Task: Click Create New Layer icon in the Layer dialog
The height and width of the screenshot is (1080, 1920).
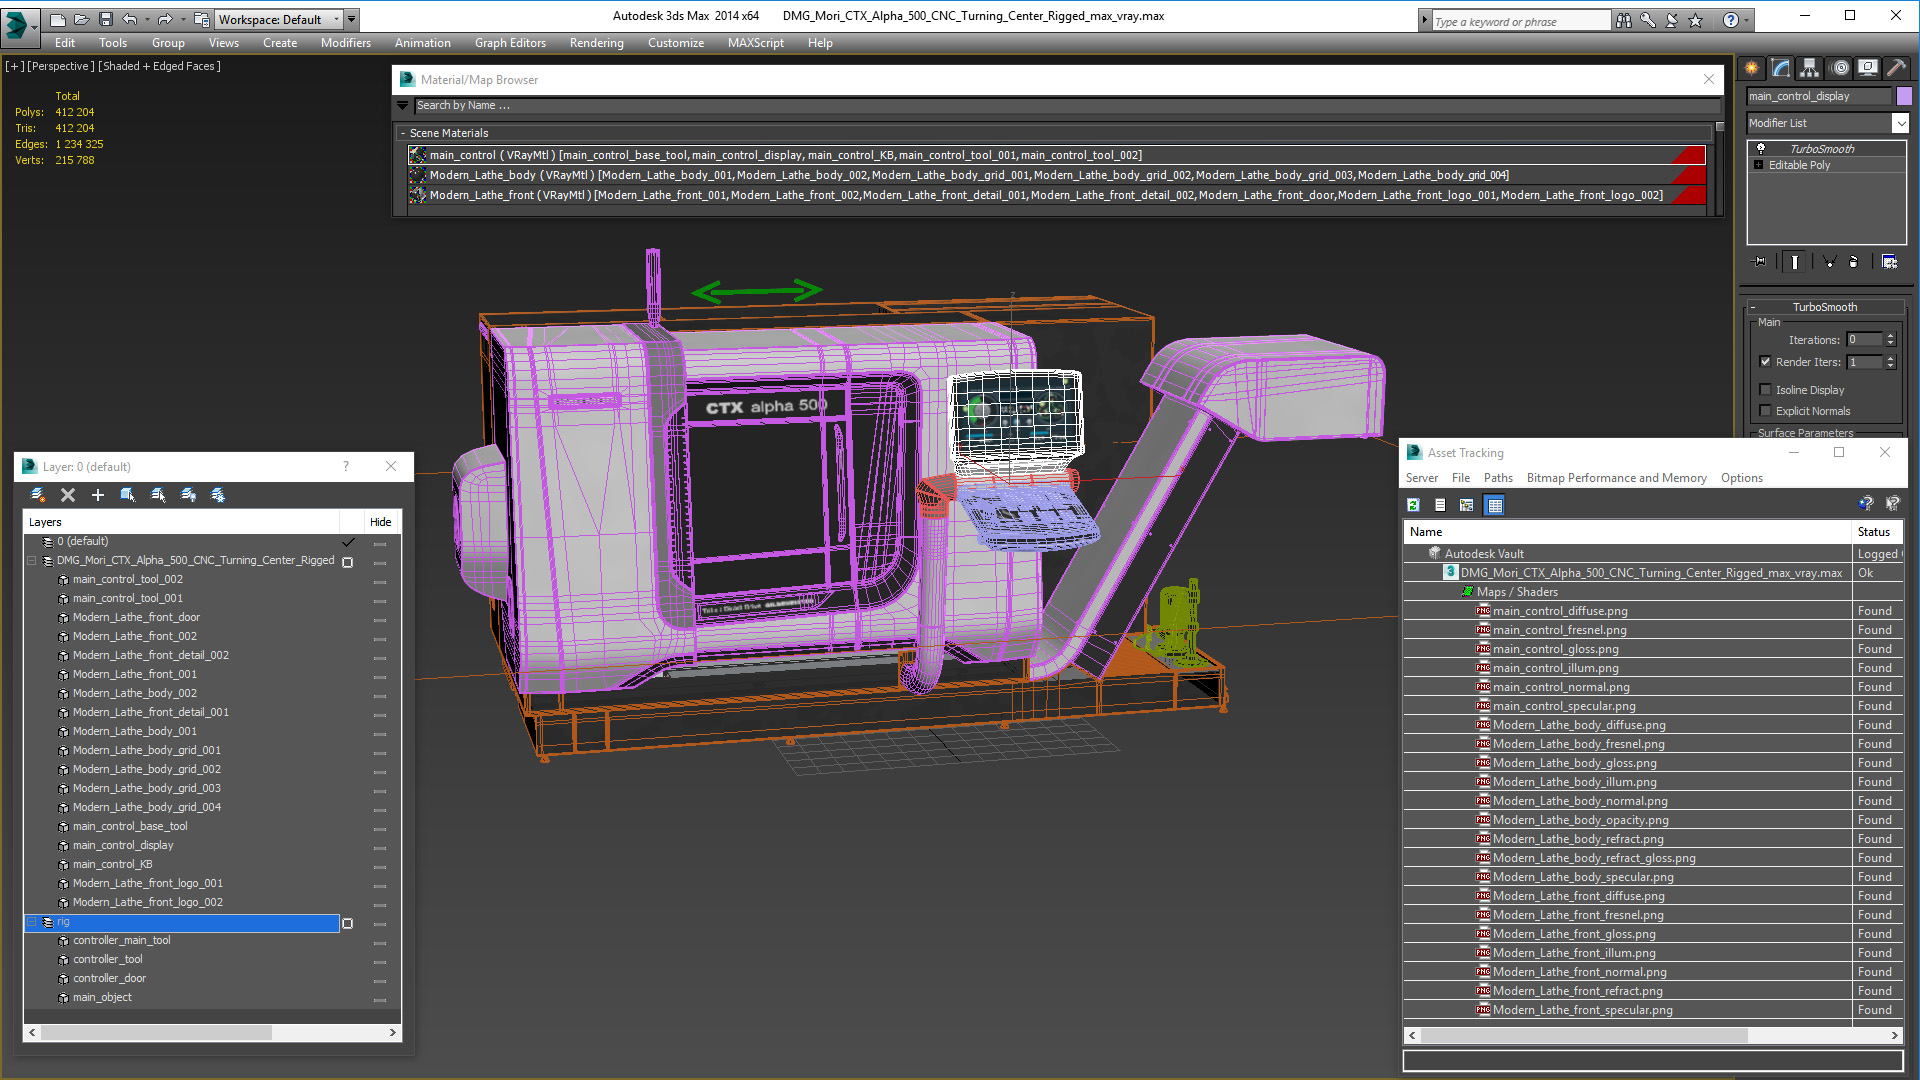Action: coord(38,495)
